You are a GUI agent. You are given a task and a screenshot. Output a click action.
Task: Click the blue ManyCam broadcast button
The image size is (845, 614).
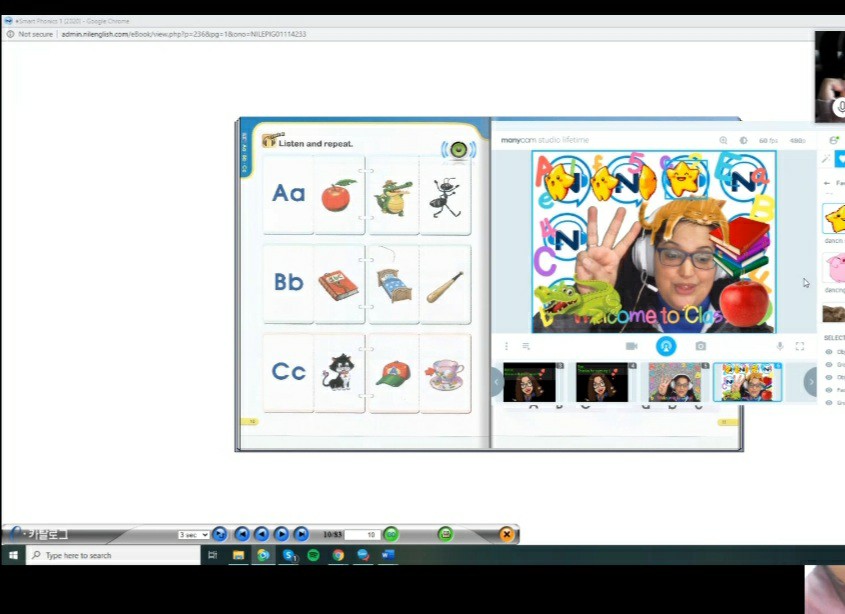(666, 346)
